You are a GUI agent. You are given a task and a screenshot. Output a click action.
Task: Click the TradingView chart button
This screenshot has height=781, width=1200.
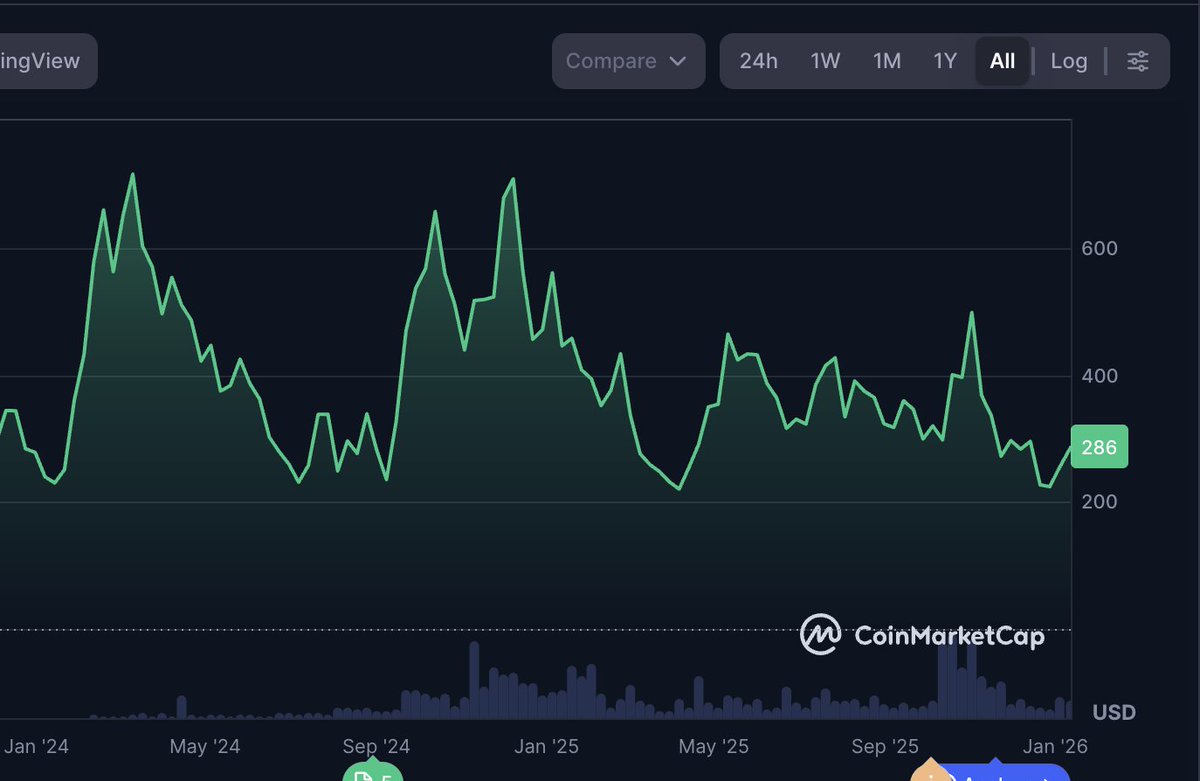(48, 61)
